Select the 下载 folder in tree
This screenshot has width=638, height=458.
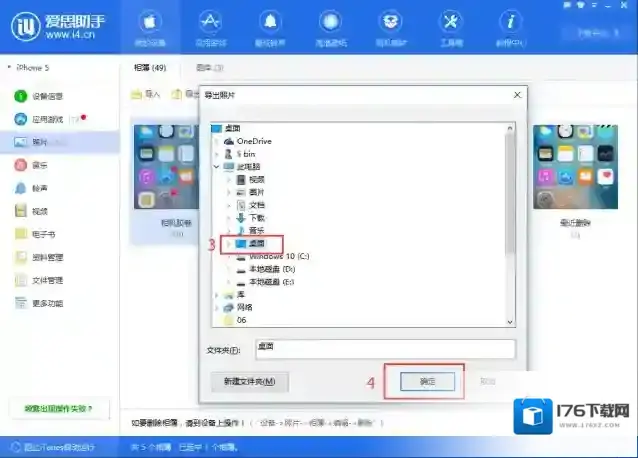250,218
